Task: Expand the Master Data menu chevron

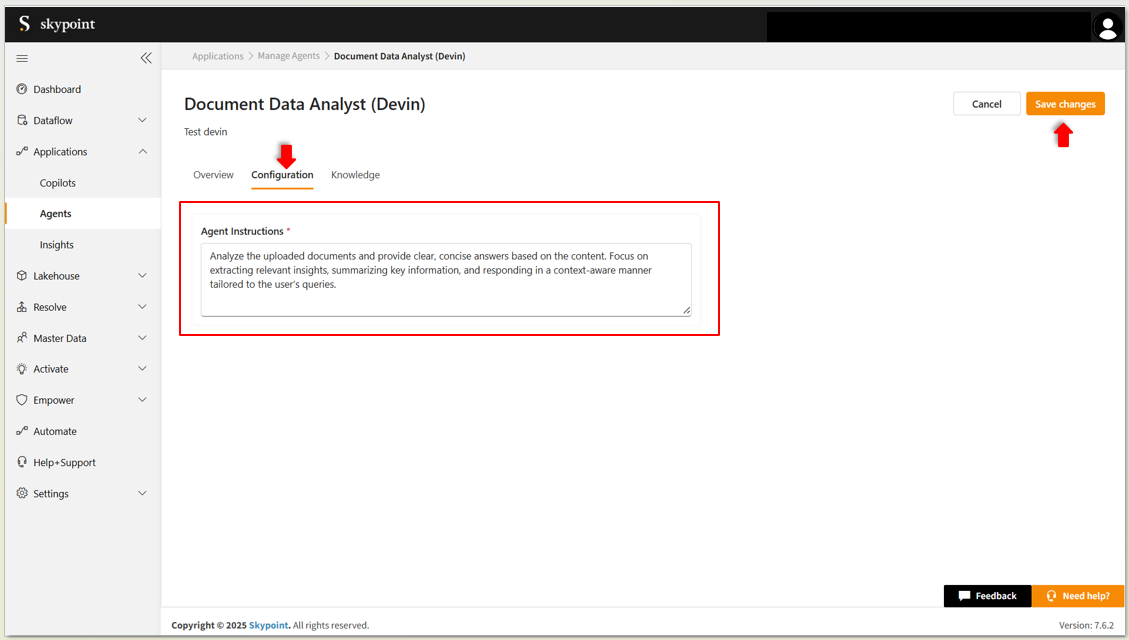Action: click(x=142, y=338)
